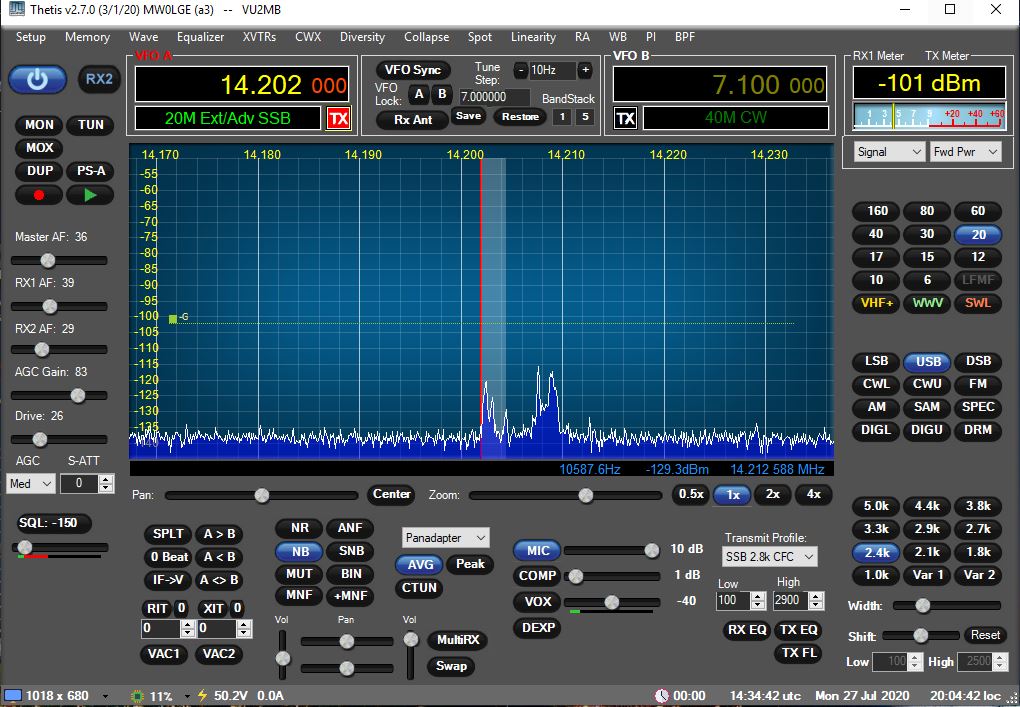The image size is (1020, 707).
Task: Toggle VFO Lock A button
Action: pos(419,95)
